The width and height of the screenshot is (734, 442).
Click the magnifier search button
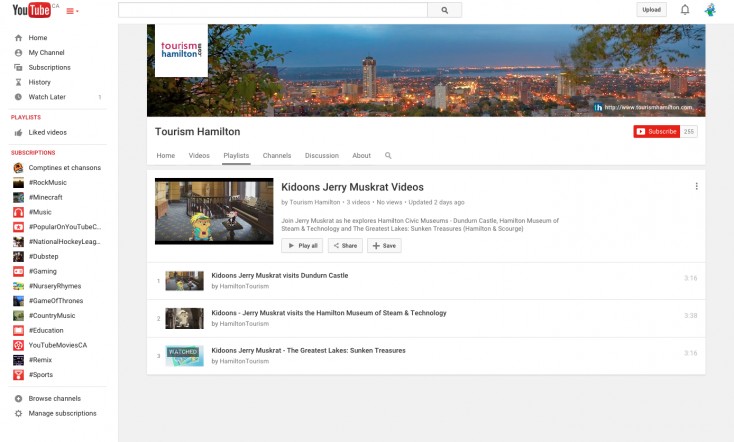coord(445,10)
